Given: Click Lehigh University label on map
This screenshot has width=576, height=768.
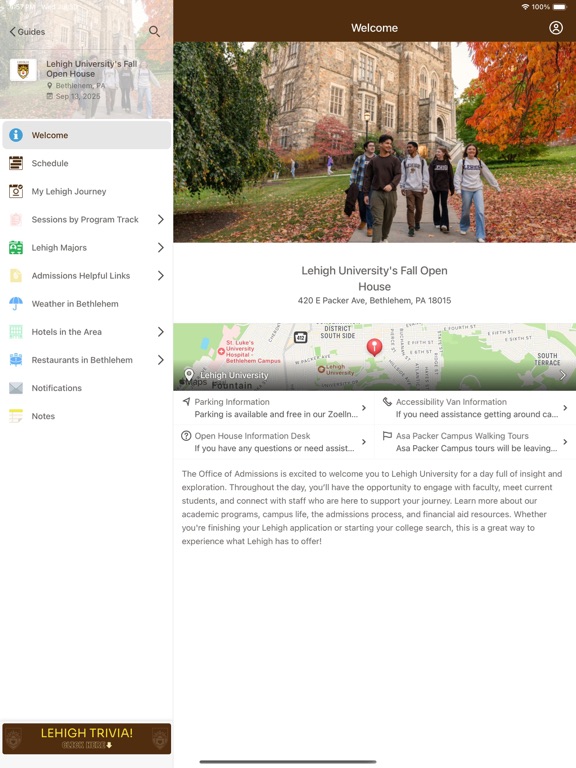Looking at the screenshot, I should coord(234,375).
